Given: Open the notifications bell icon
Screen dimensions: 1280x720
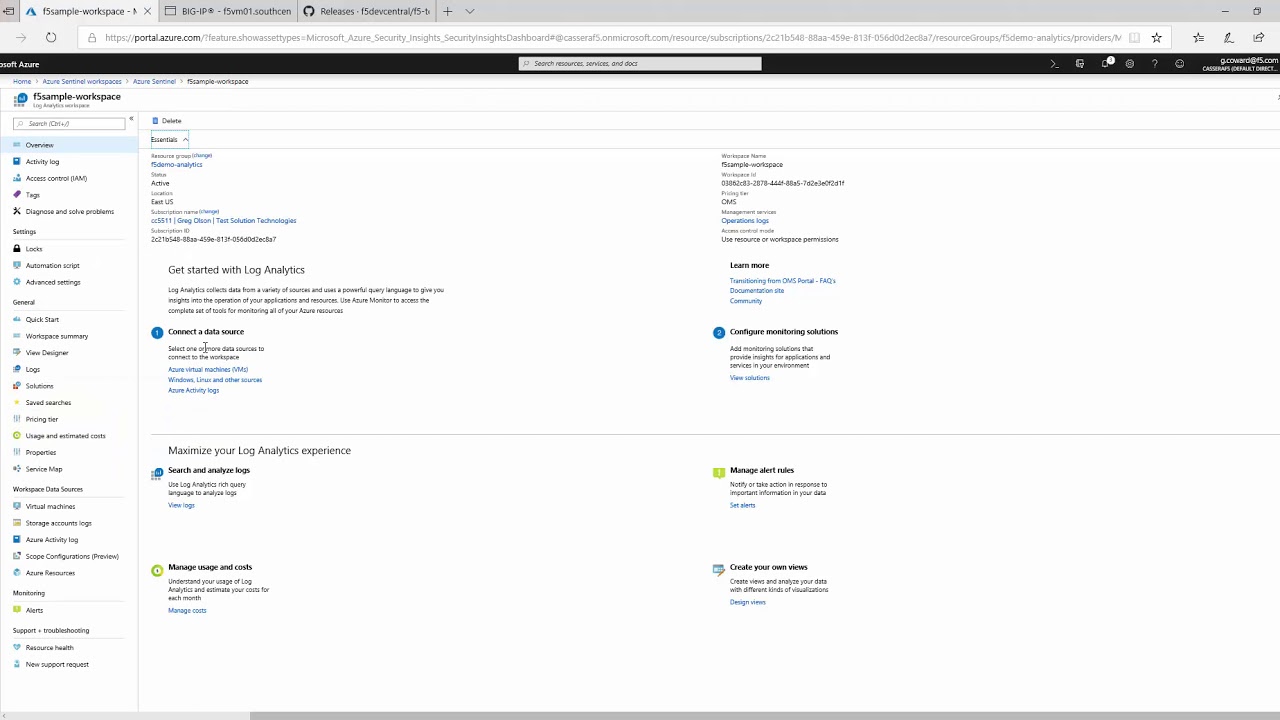Looking at the screenshot, I should (x=1105, y=64).
